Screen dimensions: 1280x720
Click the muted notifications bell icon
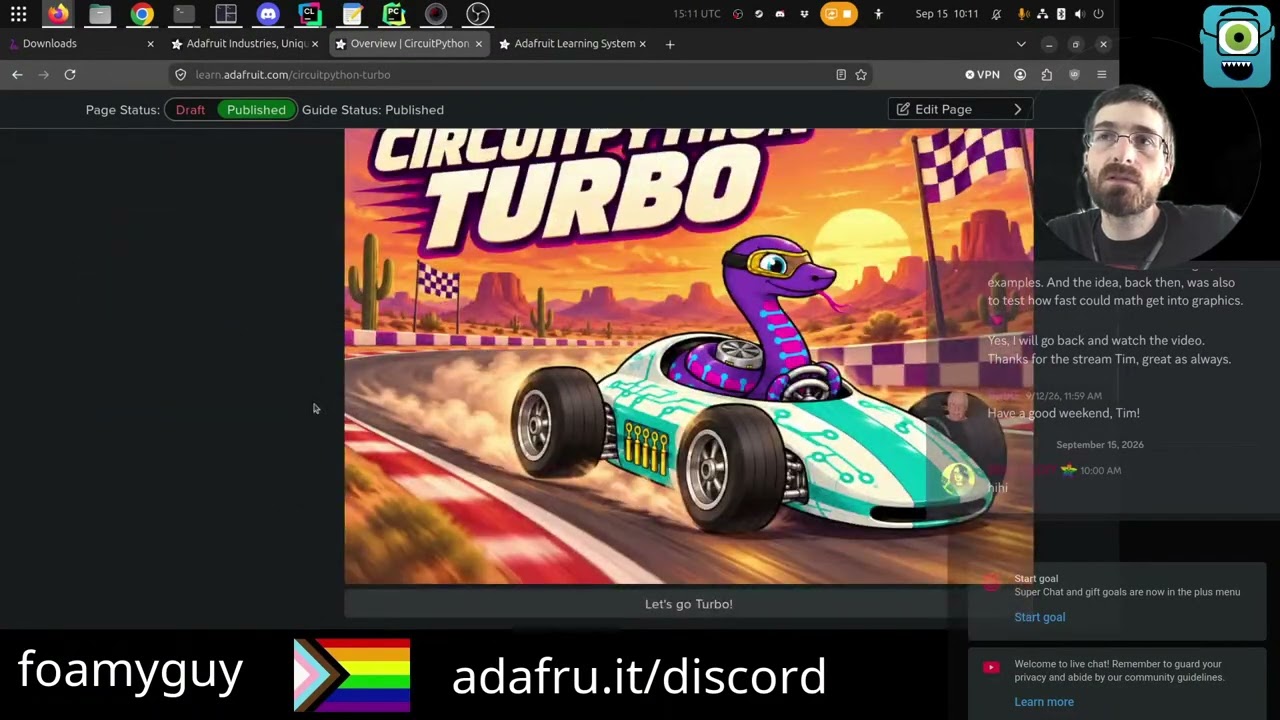tap(996, 14)
